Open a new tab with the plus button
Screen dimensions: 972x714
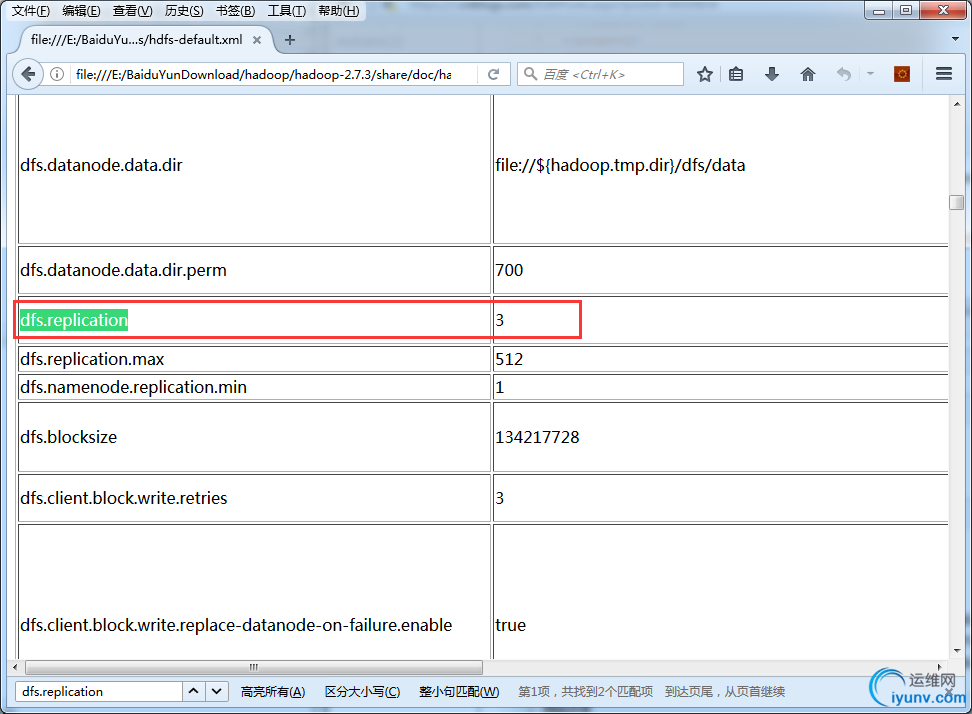289,40
